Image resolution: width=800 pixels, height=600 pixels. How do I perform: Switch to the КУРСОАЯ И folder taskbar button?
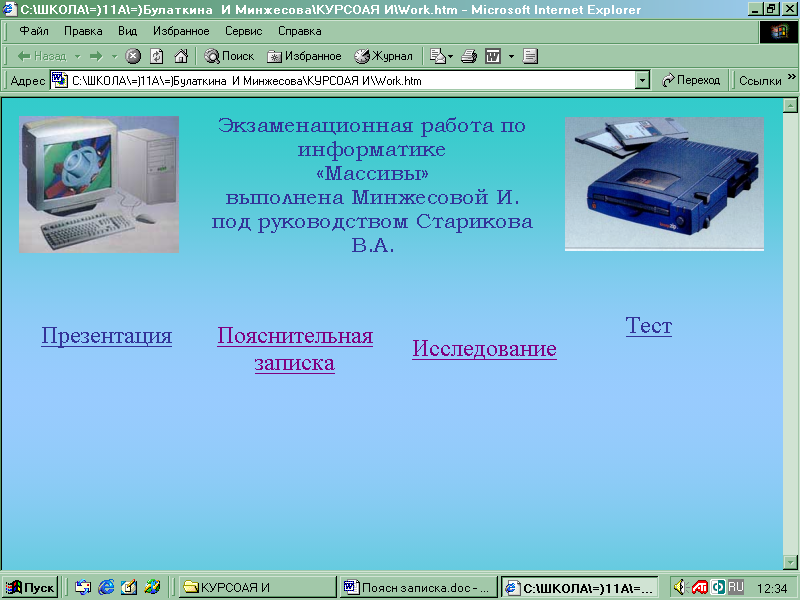pos(258,588)
